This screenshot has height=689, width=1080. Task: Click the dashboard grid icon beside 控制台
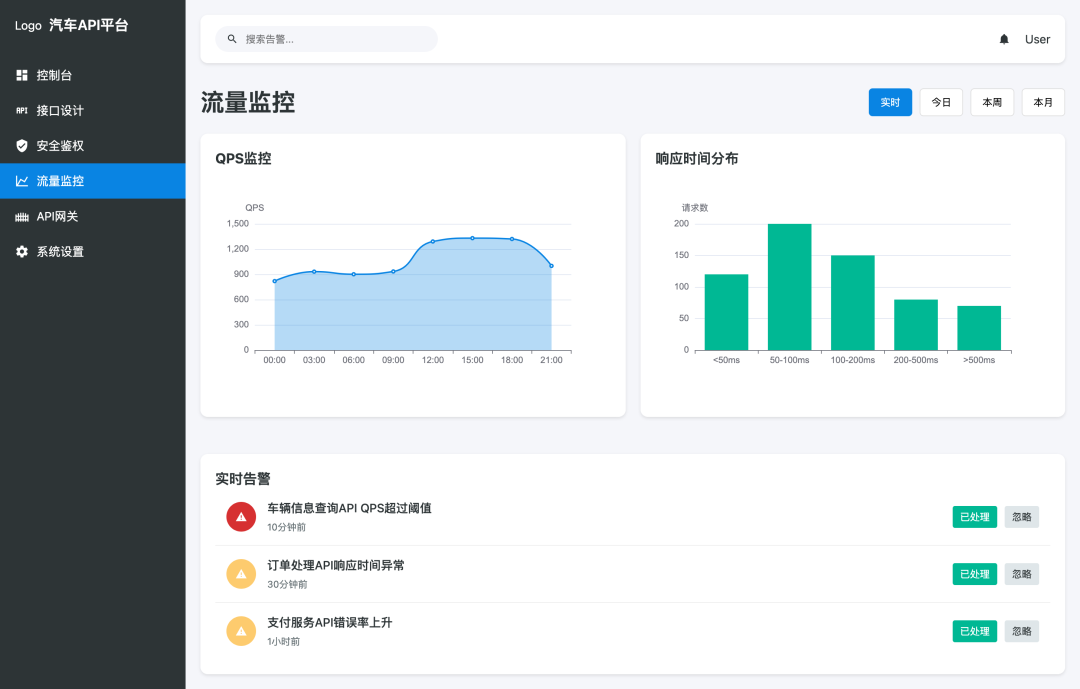[x=22, y=76]
